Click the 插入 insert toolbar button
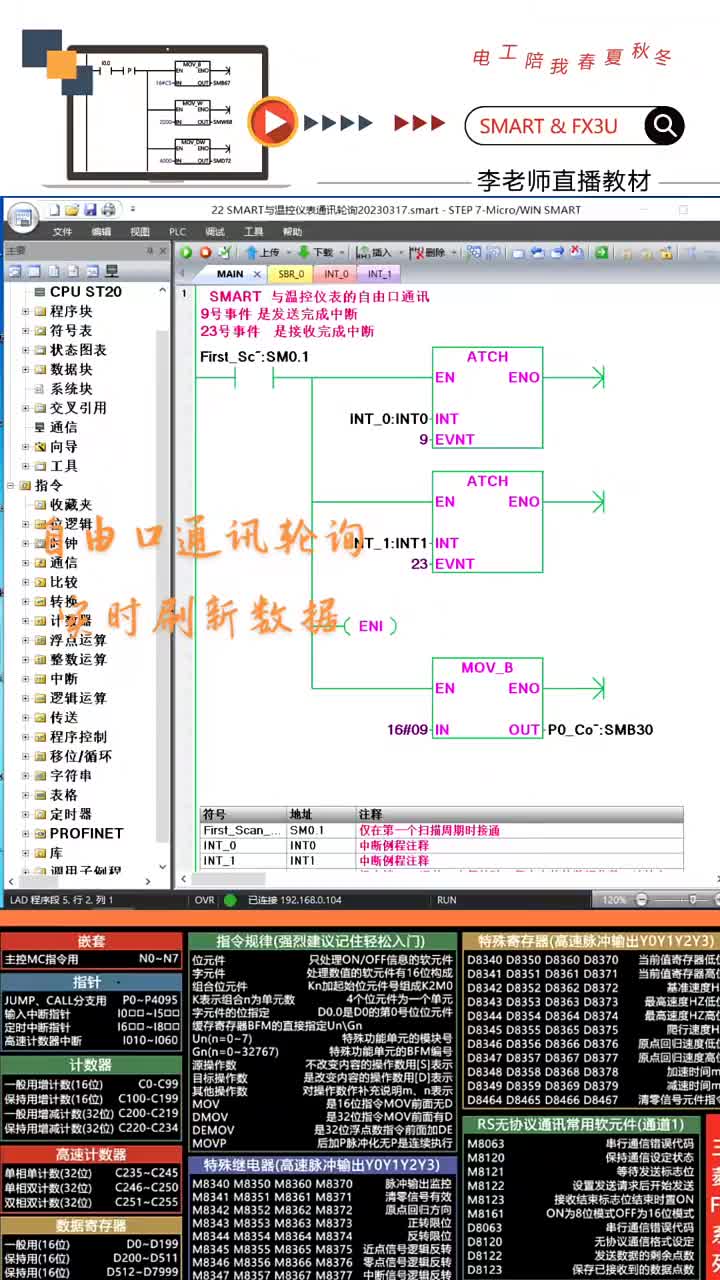The height and width of the screenshot is (1280, 720). pos(374,253)
